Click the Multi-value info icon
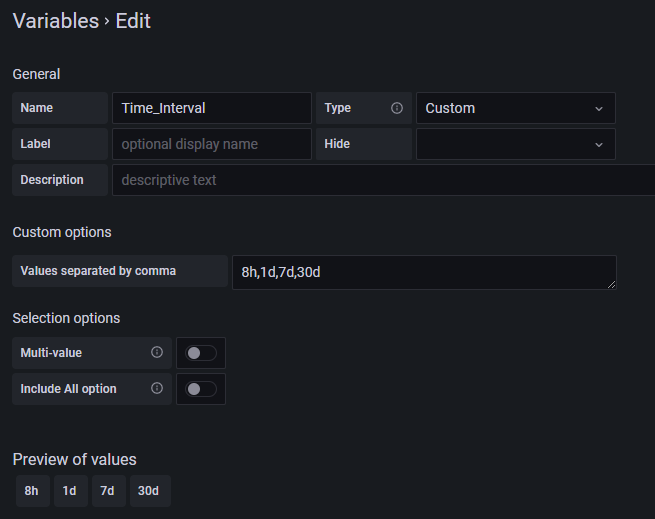Viewport: 655px width, 519px height. 157,352
